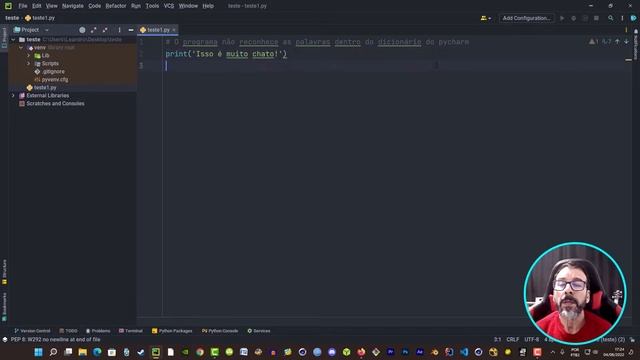This screenshot has height=360, width=640.
Task: Open the Problems tool window
Action: pyautogui.click(x=98, y=331)
